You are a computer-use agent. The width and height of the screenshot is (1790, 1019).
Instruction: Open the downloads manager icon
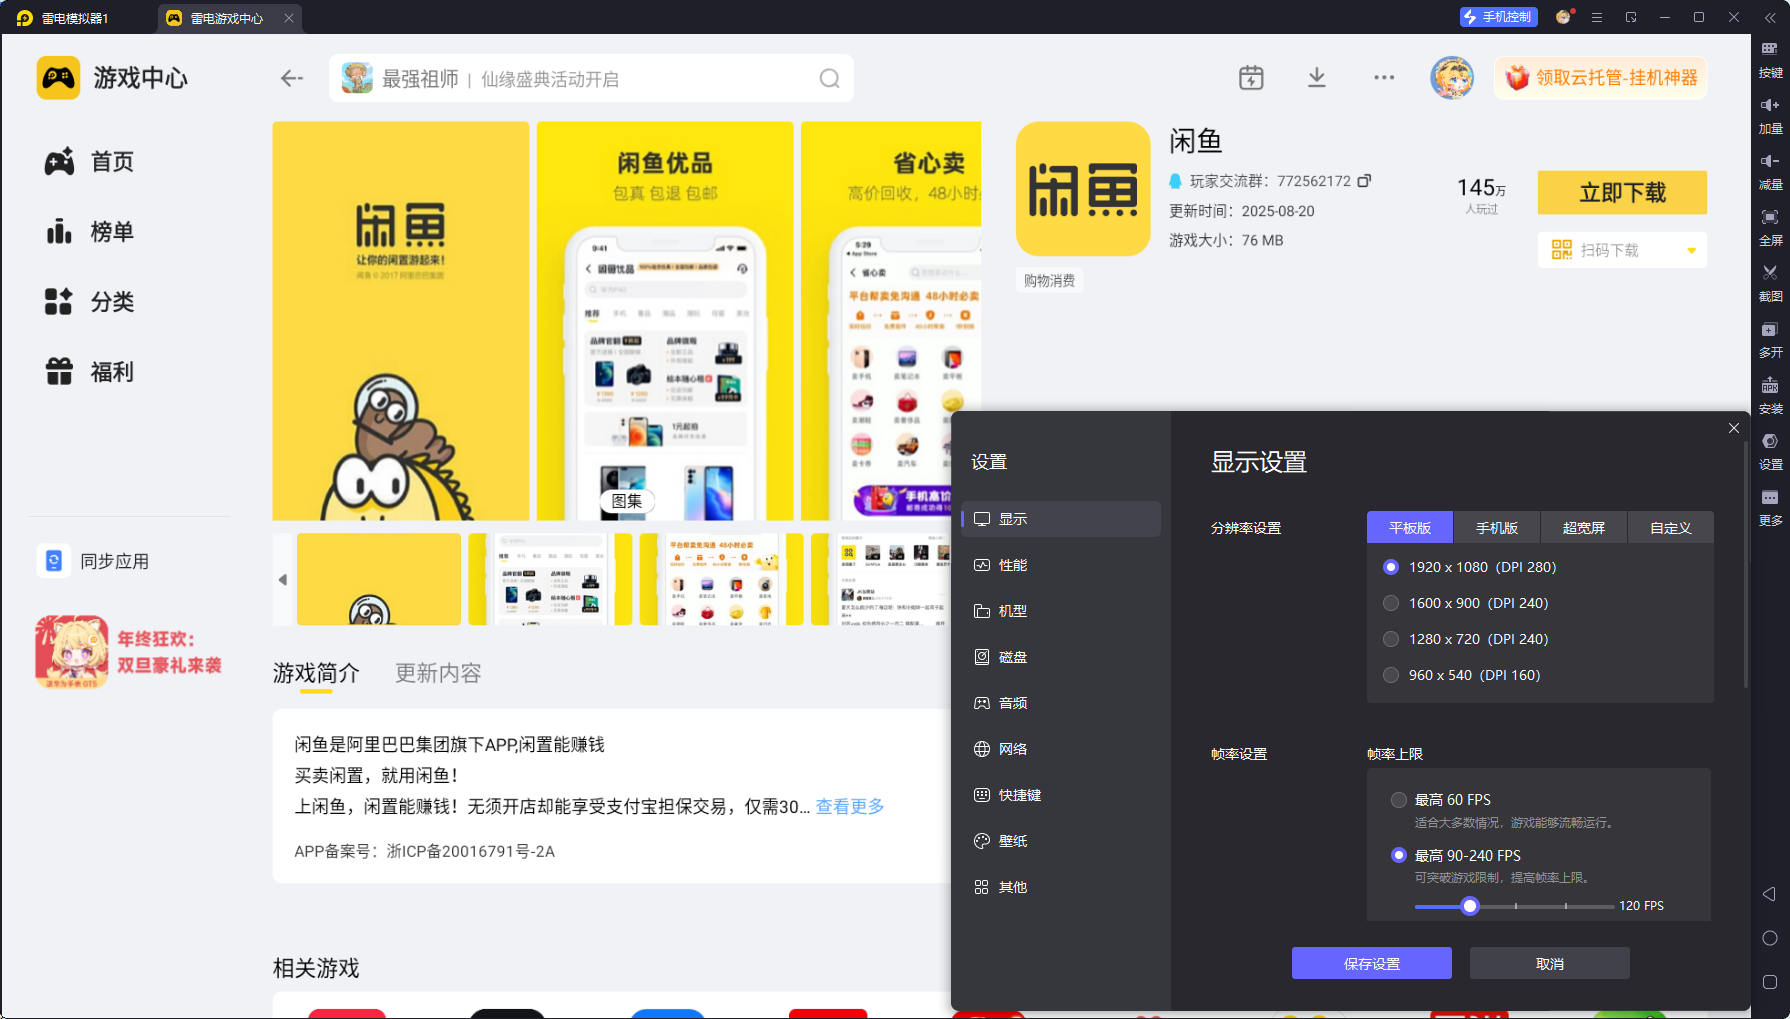(x=1317, y=78)
